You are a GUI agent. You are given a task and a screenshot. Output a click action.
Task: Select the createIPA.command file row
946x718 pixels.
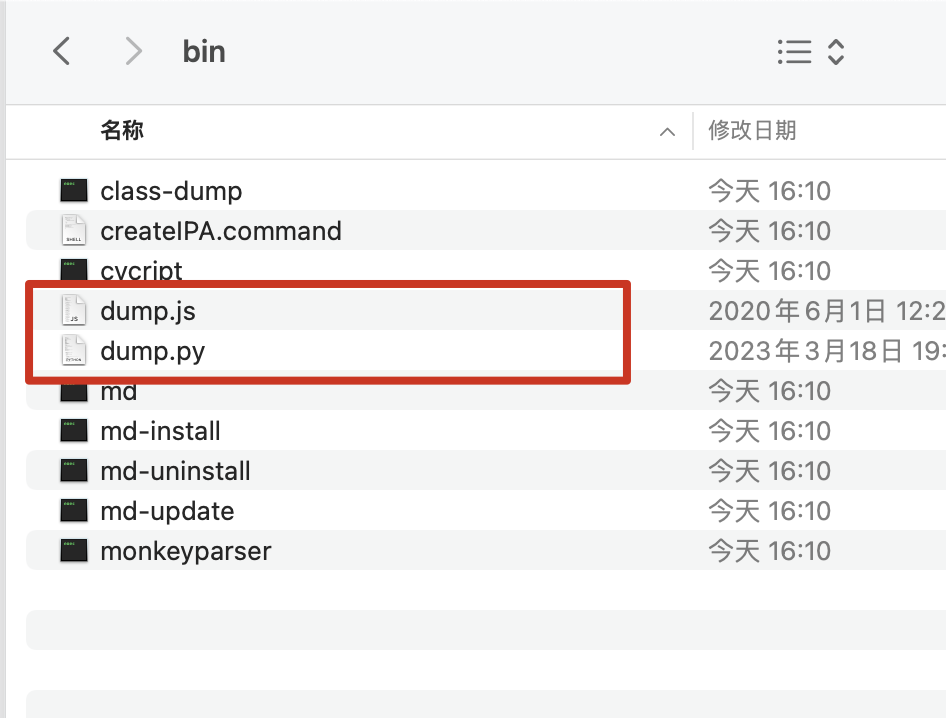(220, 231)
